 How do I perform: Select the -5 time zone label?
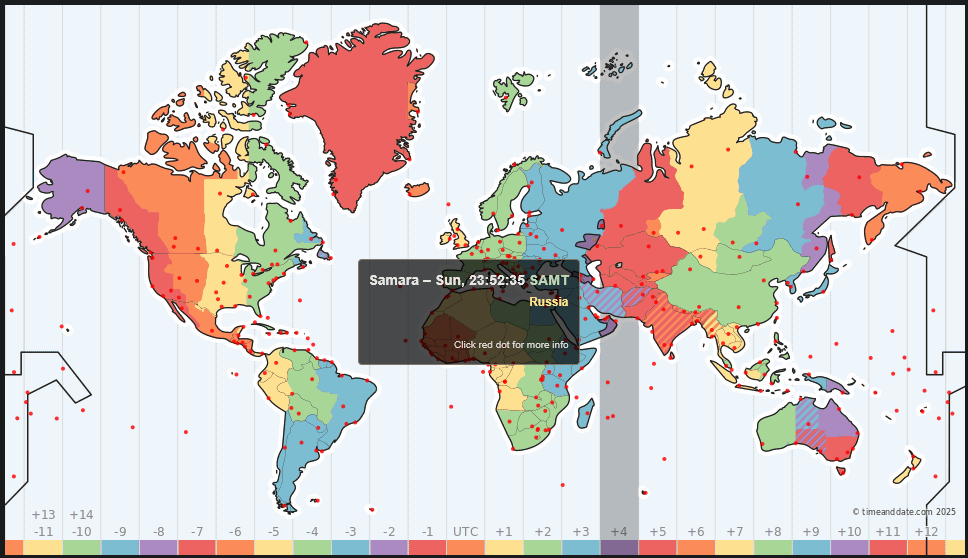pos(273,531)
